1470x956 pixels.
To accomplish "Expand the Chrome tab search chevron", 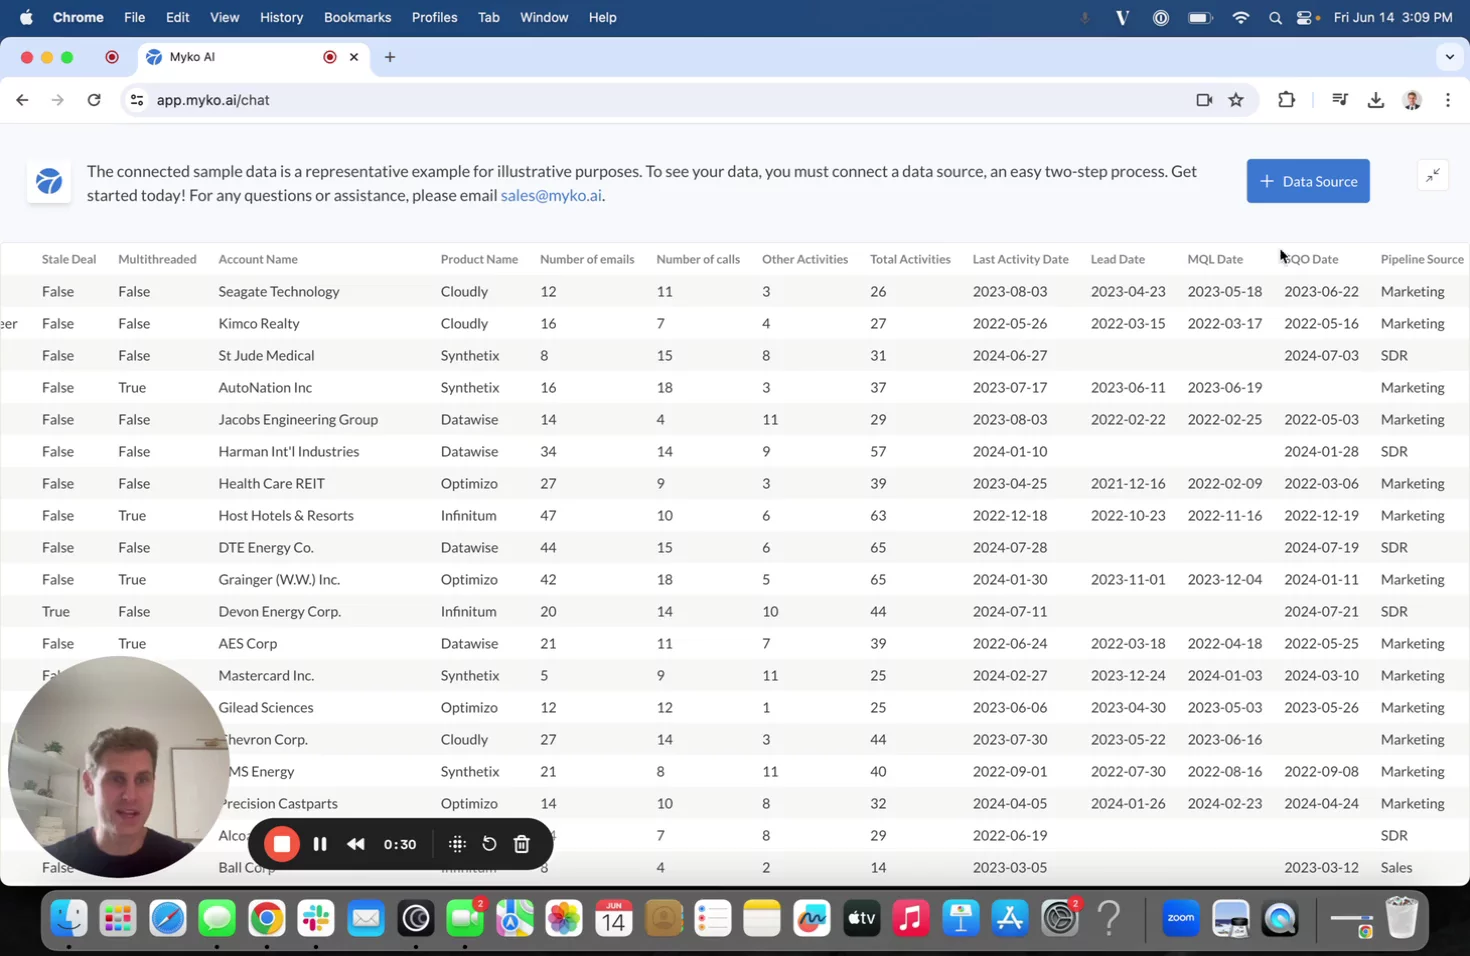I will click(x=1449, y=57).
